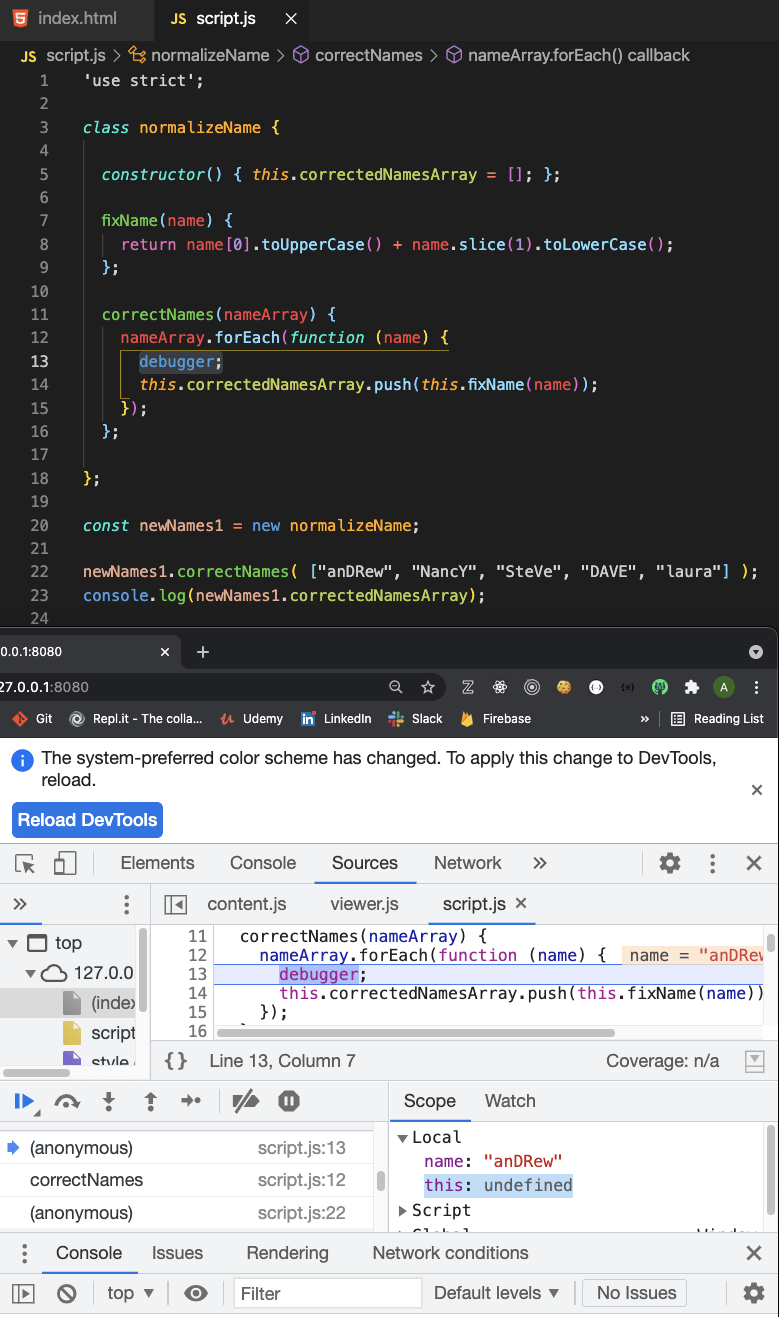Screen dimensions: 779x1317
Task: Toggle the Sources navigator sidebar
Action: (175, 904)
